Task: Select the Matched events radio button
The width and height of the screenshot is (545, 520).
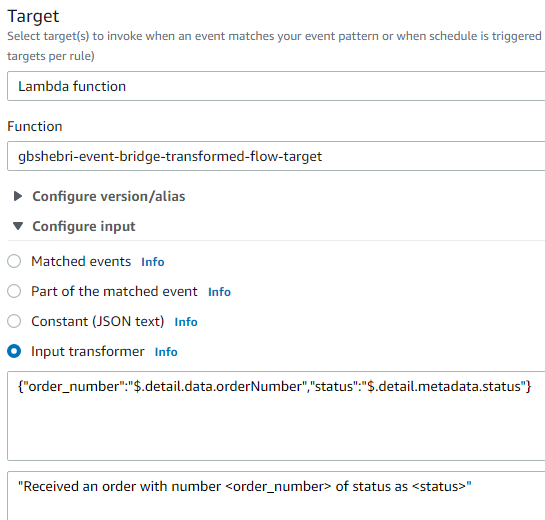Action: click(x=14, y=261)
